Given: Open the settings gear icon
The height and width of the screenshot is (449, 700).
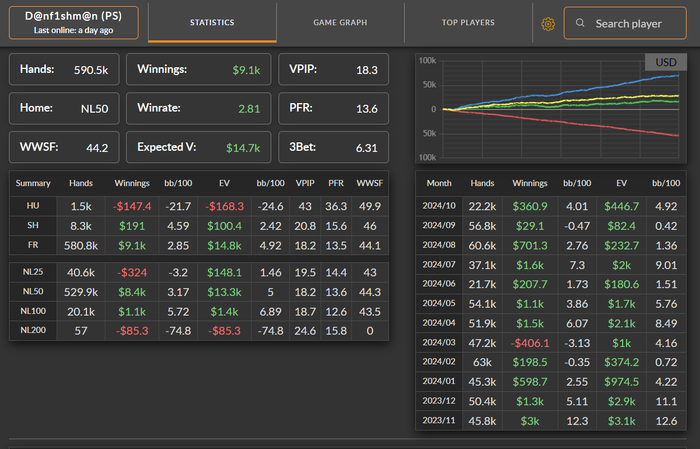Looking at the screenshot, I should (548, 24).
